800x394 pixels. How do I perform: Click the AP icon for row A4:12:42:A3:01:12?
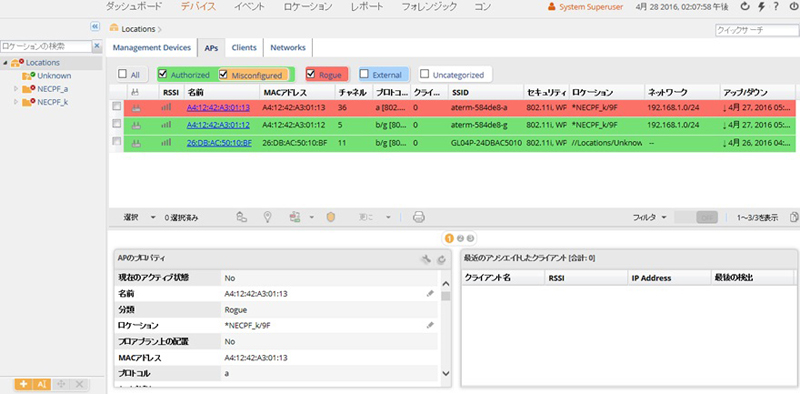136,125
